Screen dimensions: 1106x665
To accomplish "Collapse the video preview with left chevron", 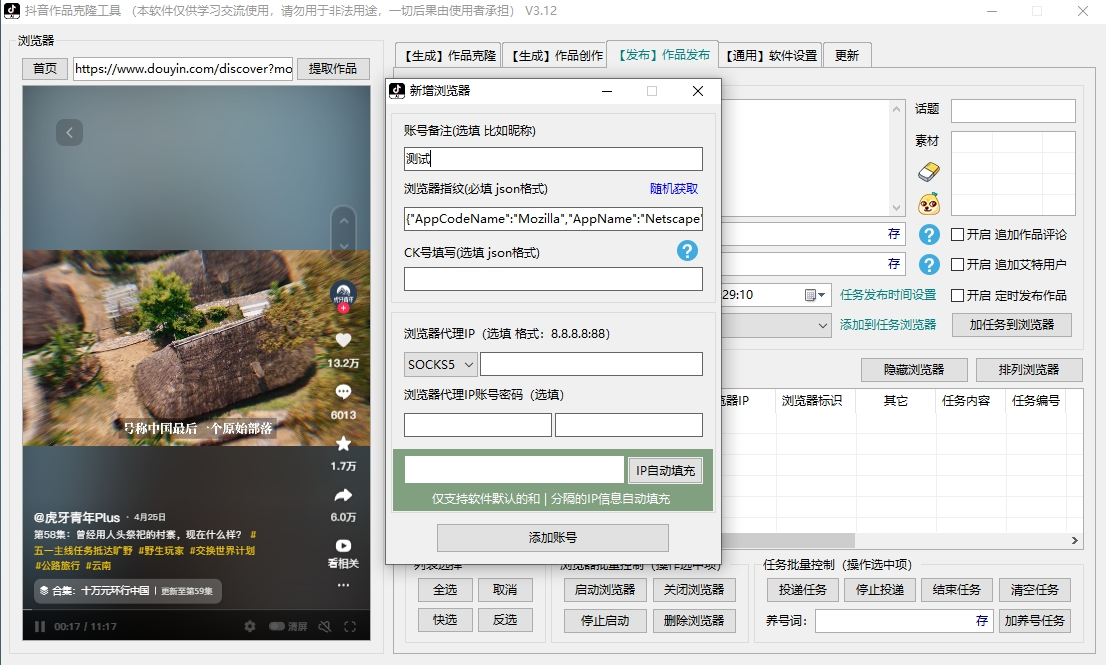I will tap(69, 131).
